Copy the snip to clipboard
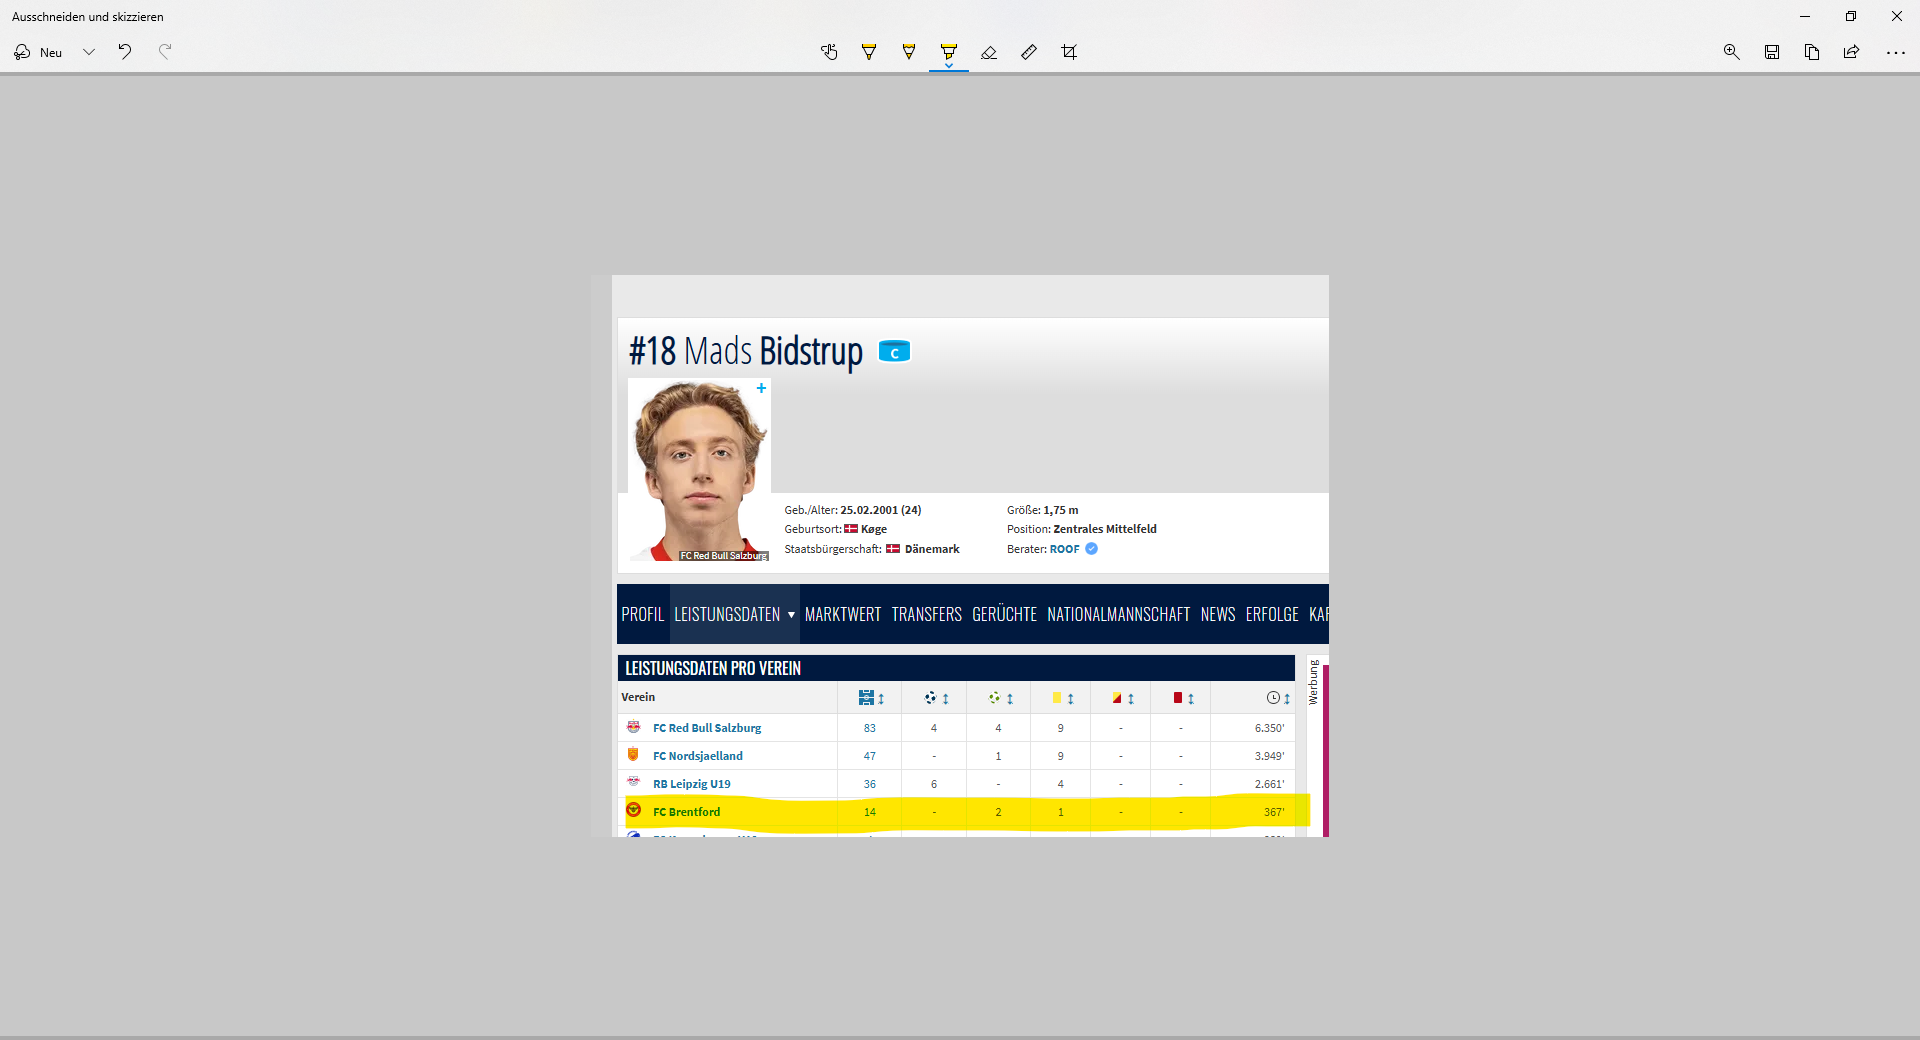The height and width of the screenshot is (1040, 1920). 1812,52
